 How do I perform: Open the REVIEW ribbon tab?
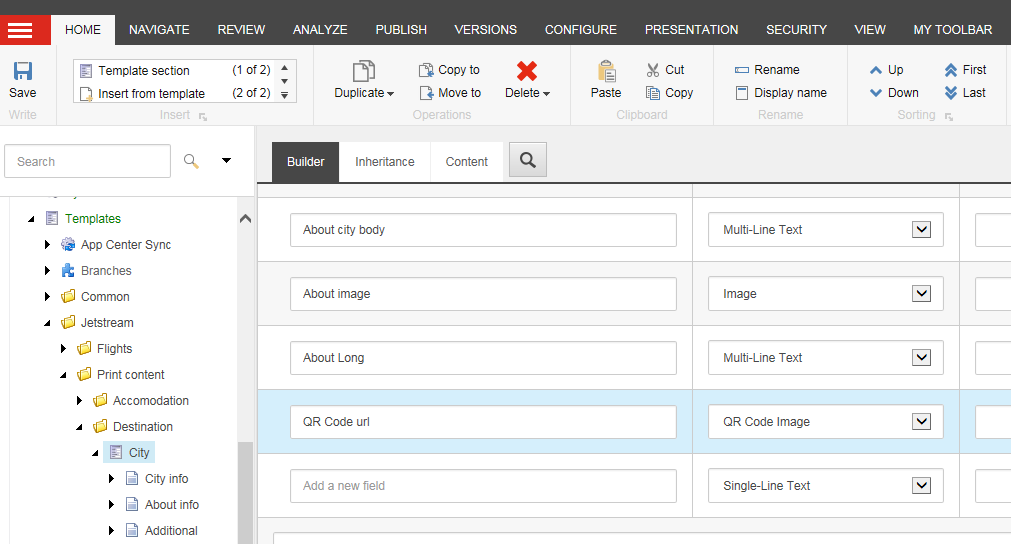241,30
